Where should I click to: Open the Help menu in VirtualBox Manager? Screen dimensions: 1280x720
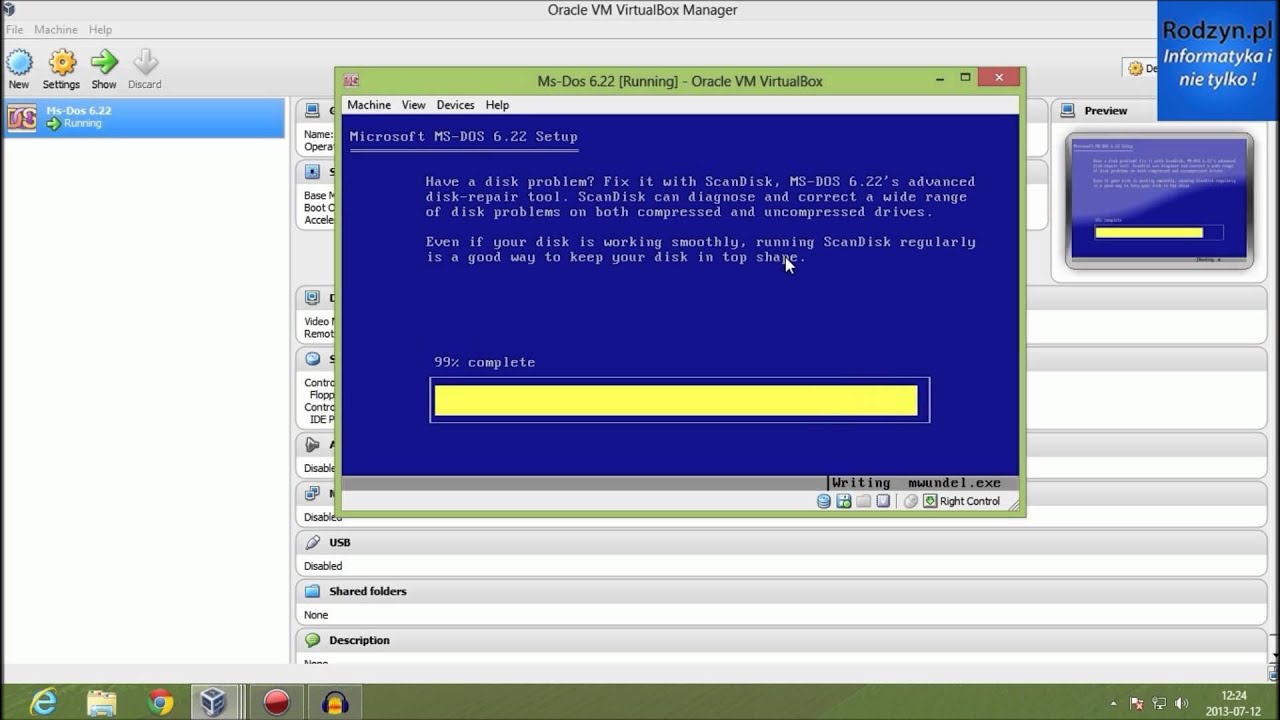point(100,30)
